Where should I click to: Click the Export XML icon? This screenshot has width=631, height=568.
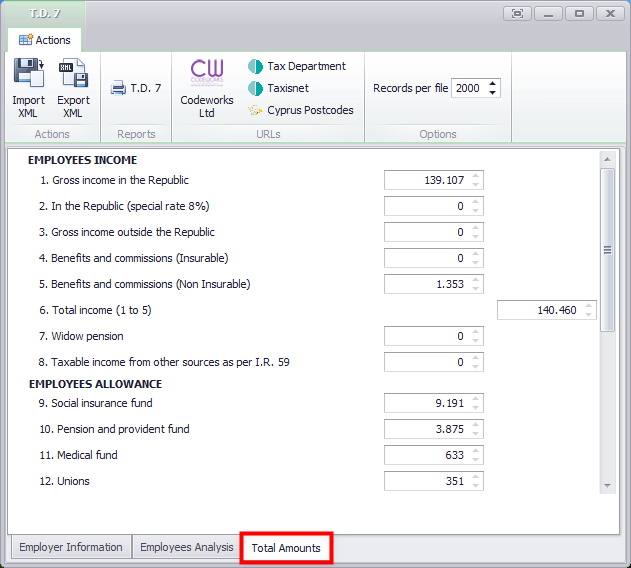73,72
